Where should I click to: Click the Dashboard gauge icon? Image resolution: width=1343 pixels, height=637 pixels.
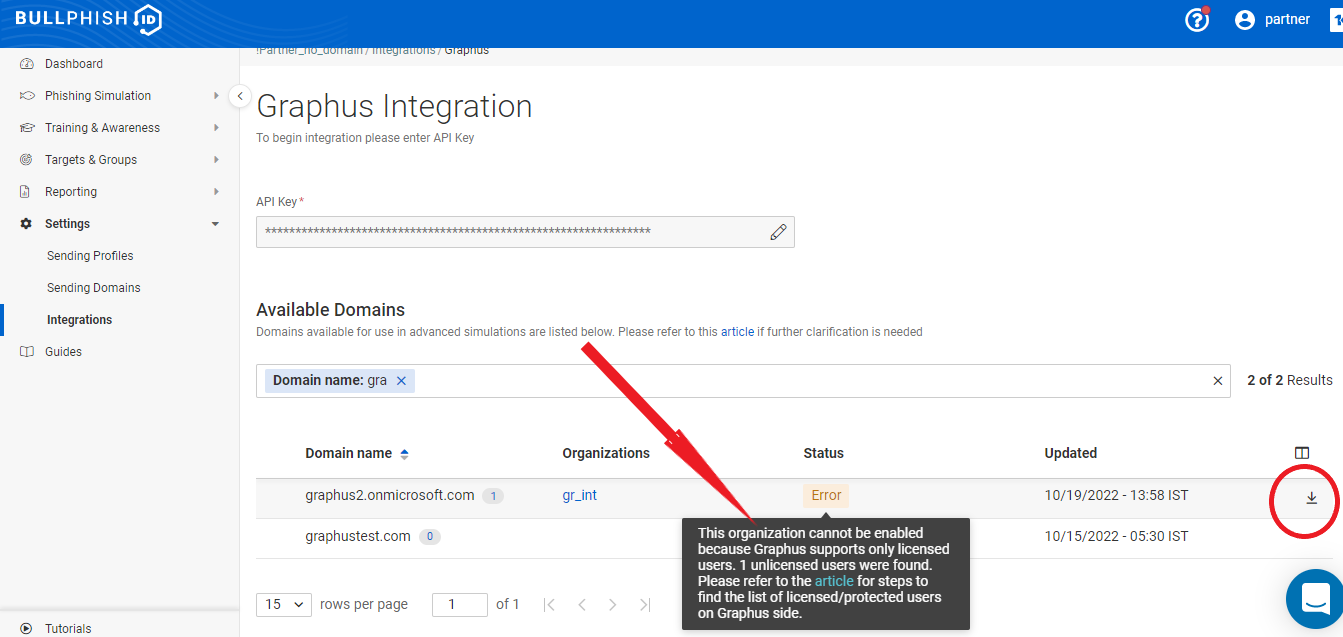click(x=27, y=64)
